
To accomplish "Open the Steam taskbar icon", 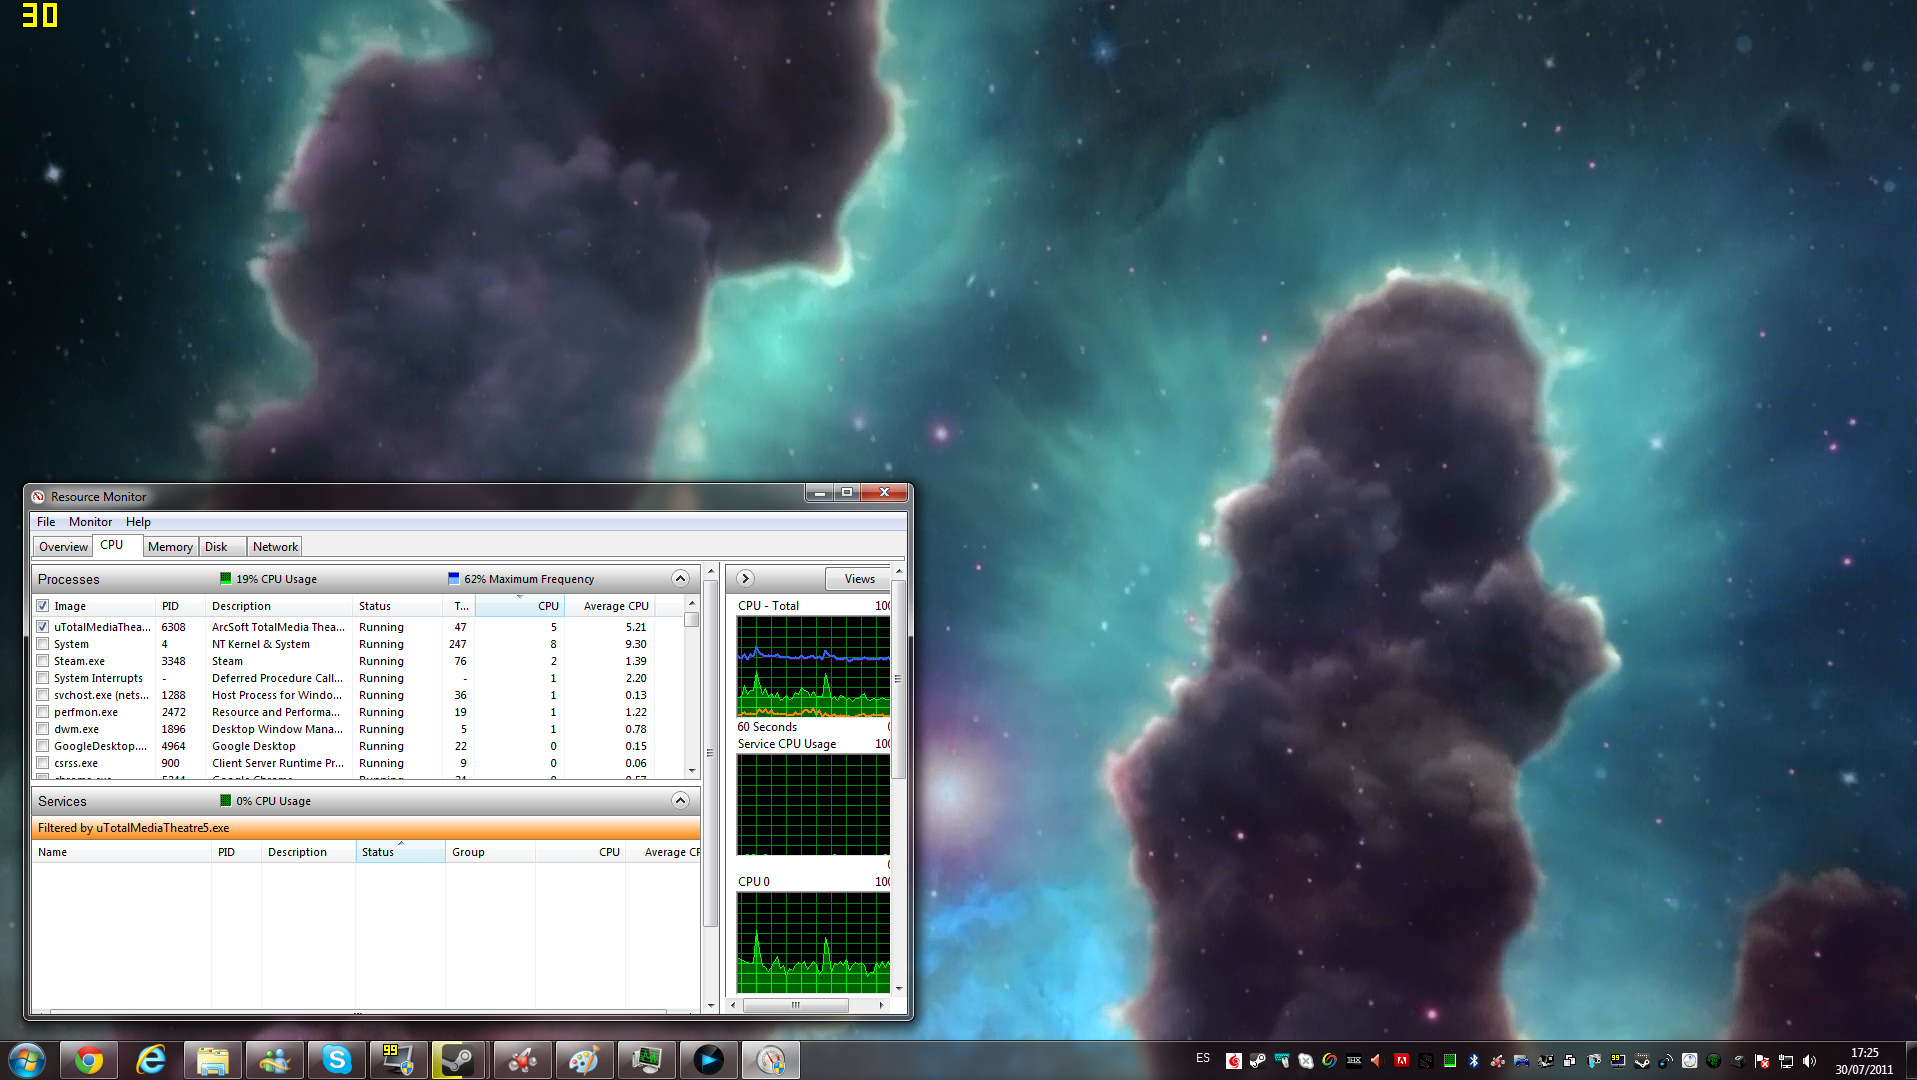I will [458, 1060].
